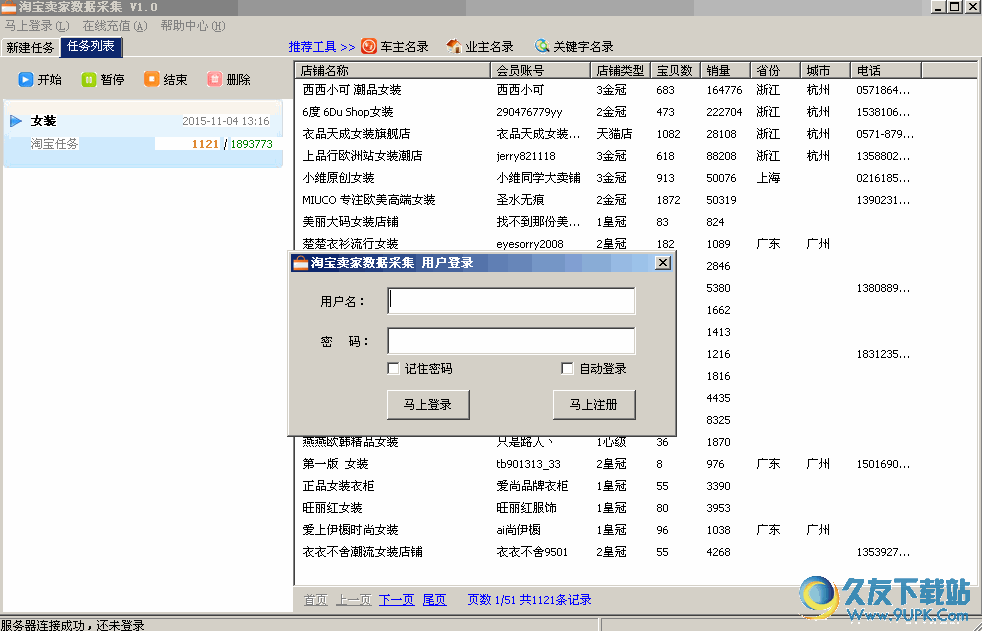
Task: Open the 业主名录 house icon
Action: (454, 46)
